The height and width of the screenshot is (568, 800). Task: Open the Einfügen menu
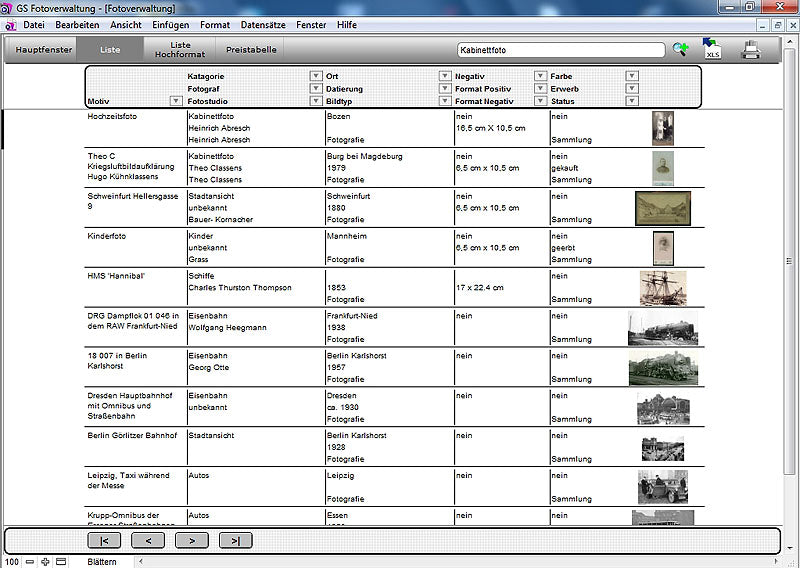tap(171, 24)
